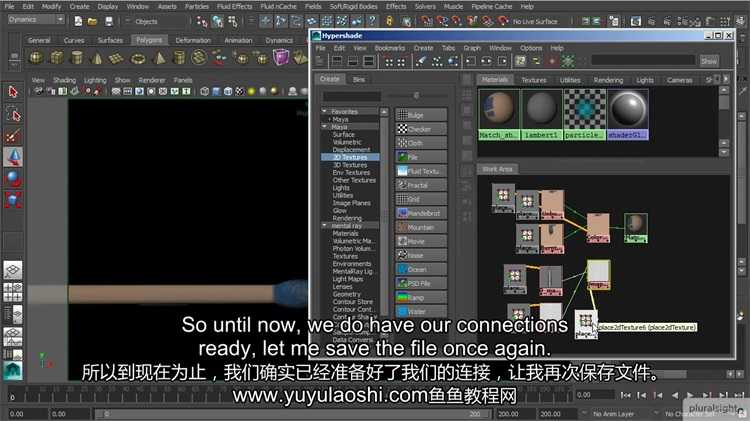Click Input and output connections icon

tap(486, 61)
